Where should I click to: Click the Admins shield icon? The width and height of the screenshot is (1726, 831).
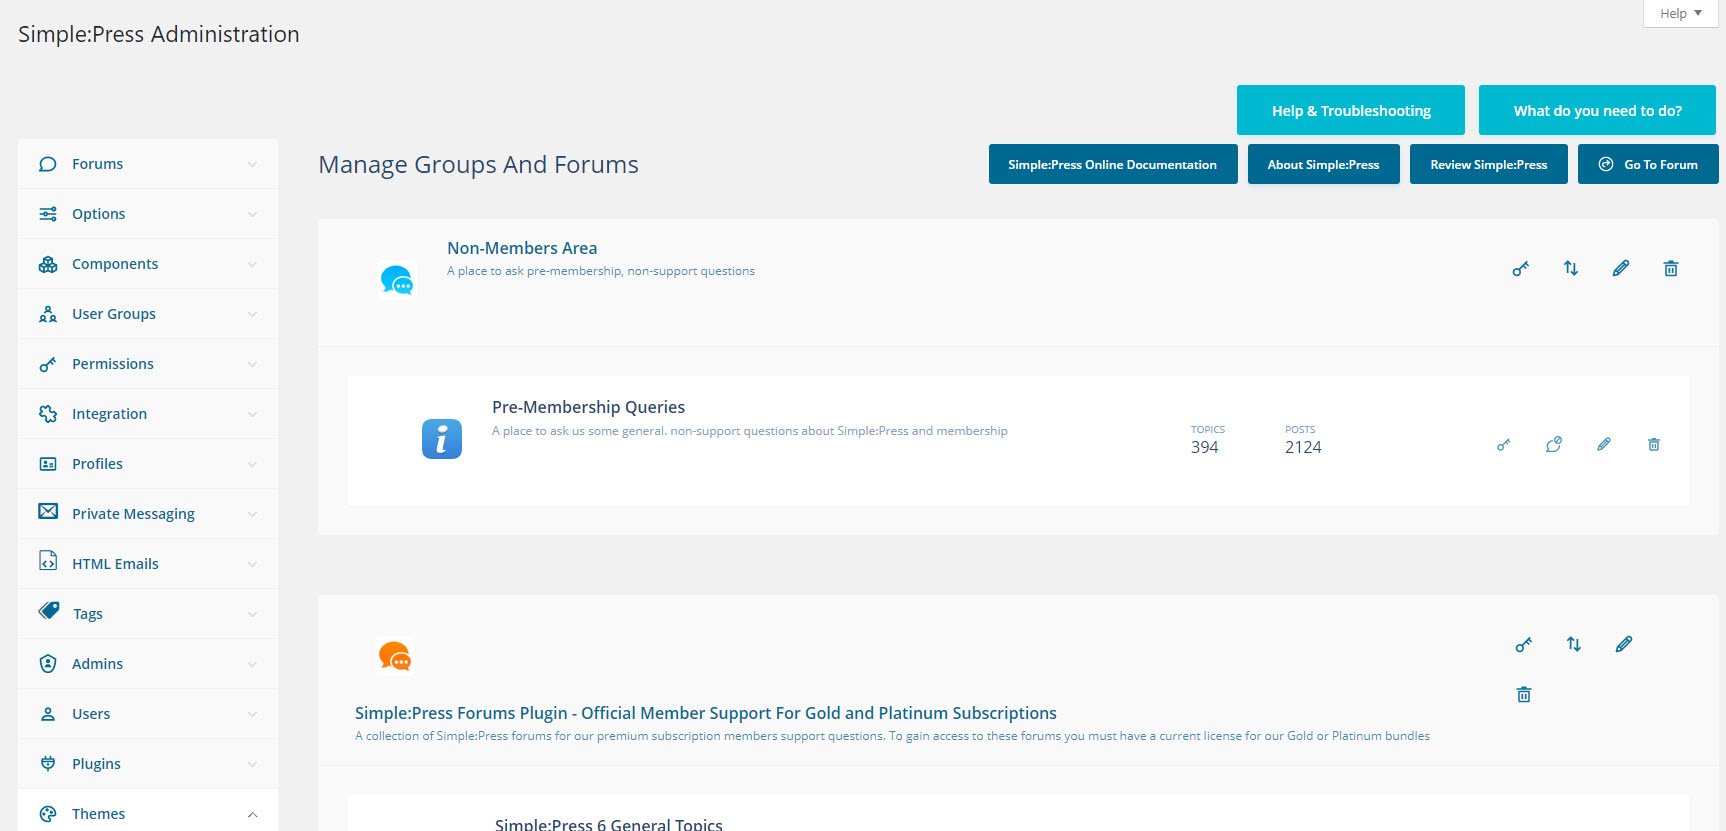tap(47, 664)
